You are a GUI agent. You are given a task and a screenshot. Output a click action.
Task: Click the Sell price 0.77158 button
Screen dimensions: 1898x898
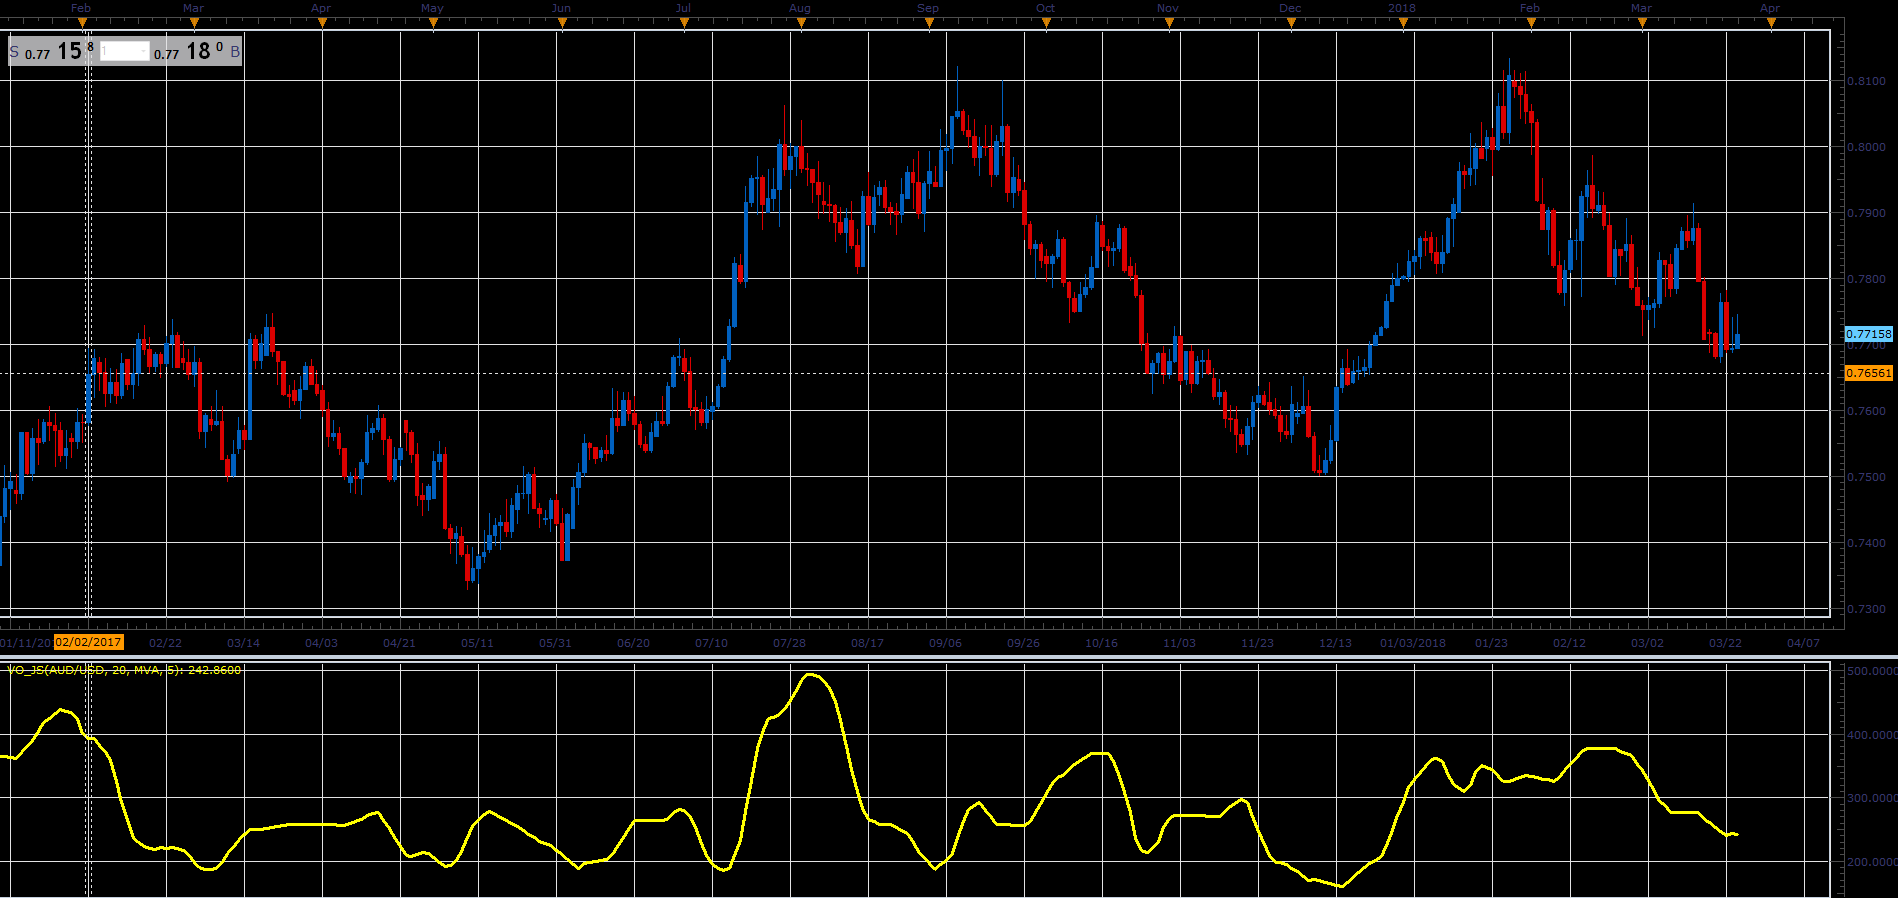52,51
